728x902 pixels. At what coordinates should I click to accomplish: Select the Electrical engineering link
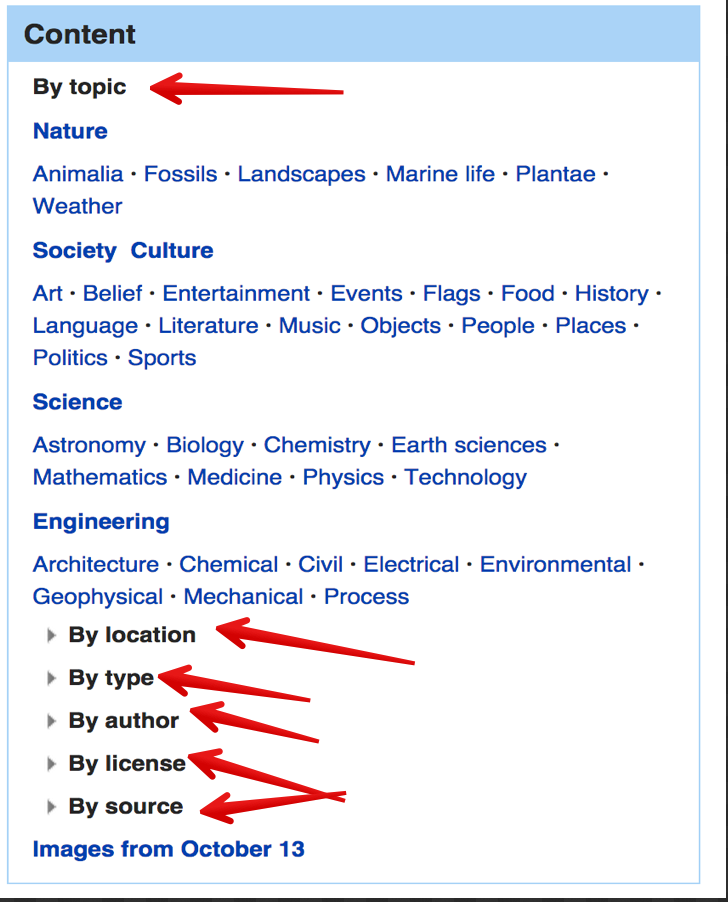[x=411, y=564]
